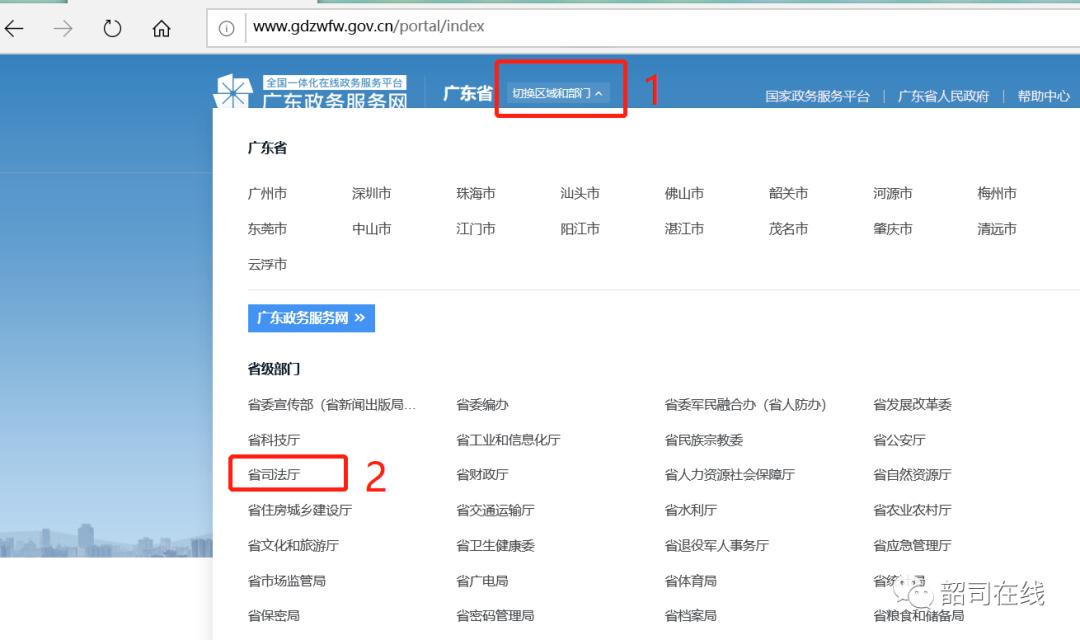Open 省水利厅 department
The height and width of the screenshot is (640, 1080).
(x=690, y=510)
